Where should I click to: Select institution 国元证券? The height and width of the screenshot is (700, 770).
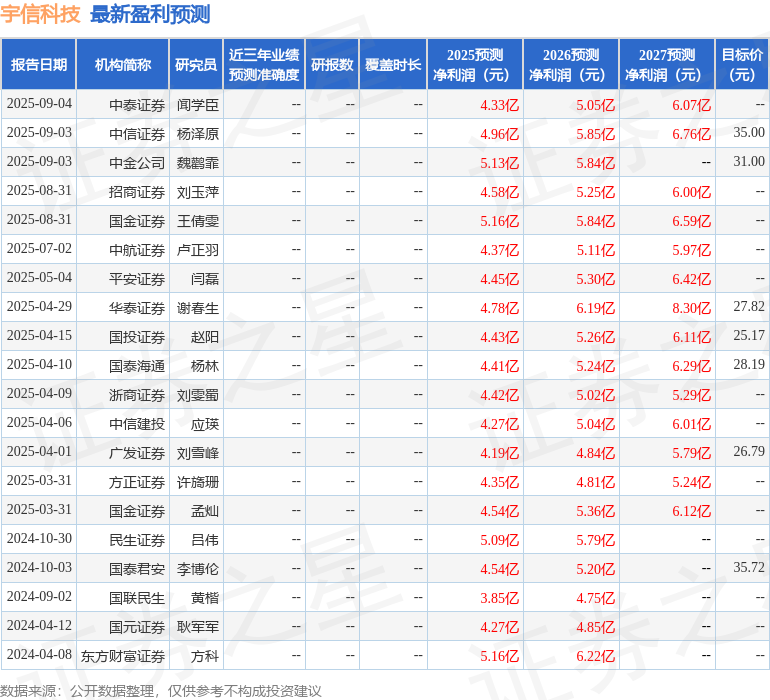[137, 626]
